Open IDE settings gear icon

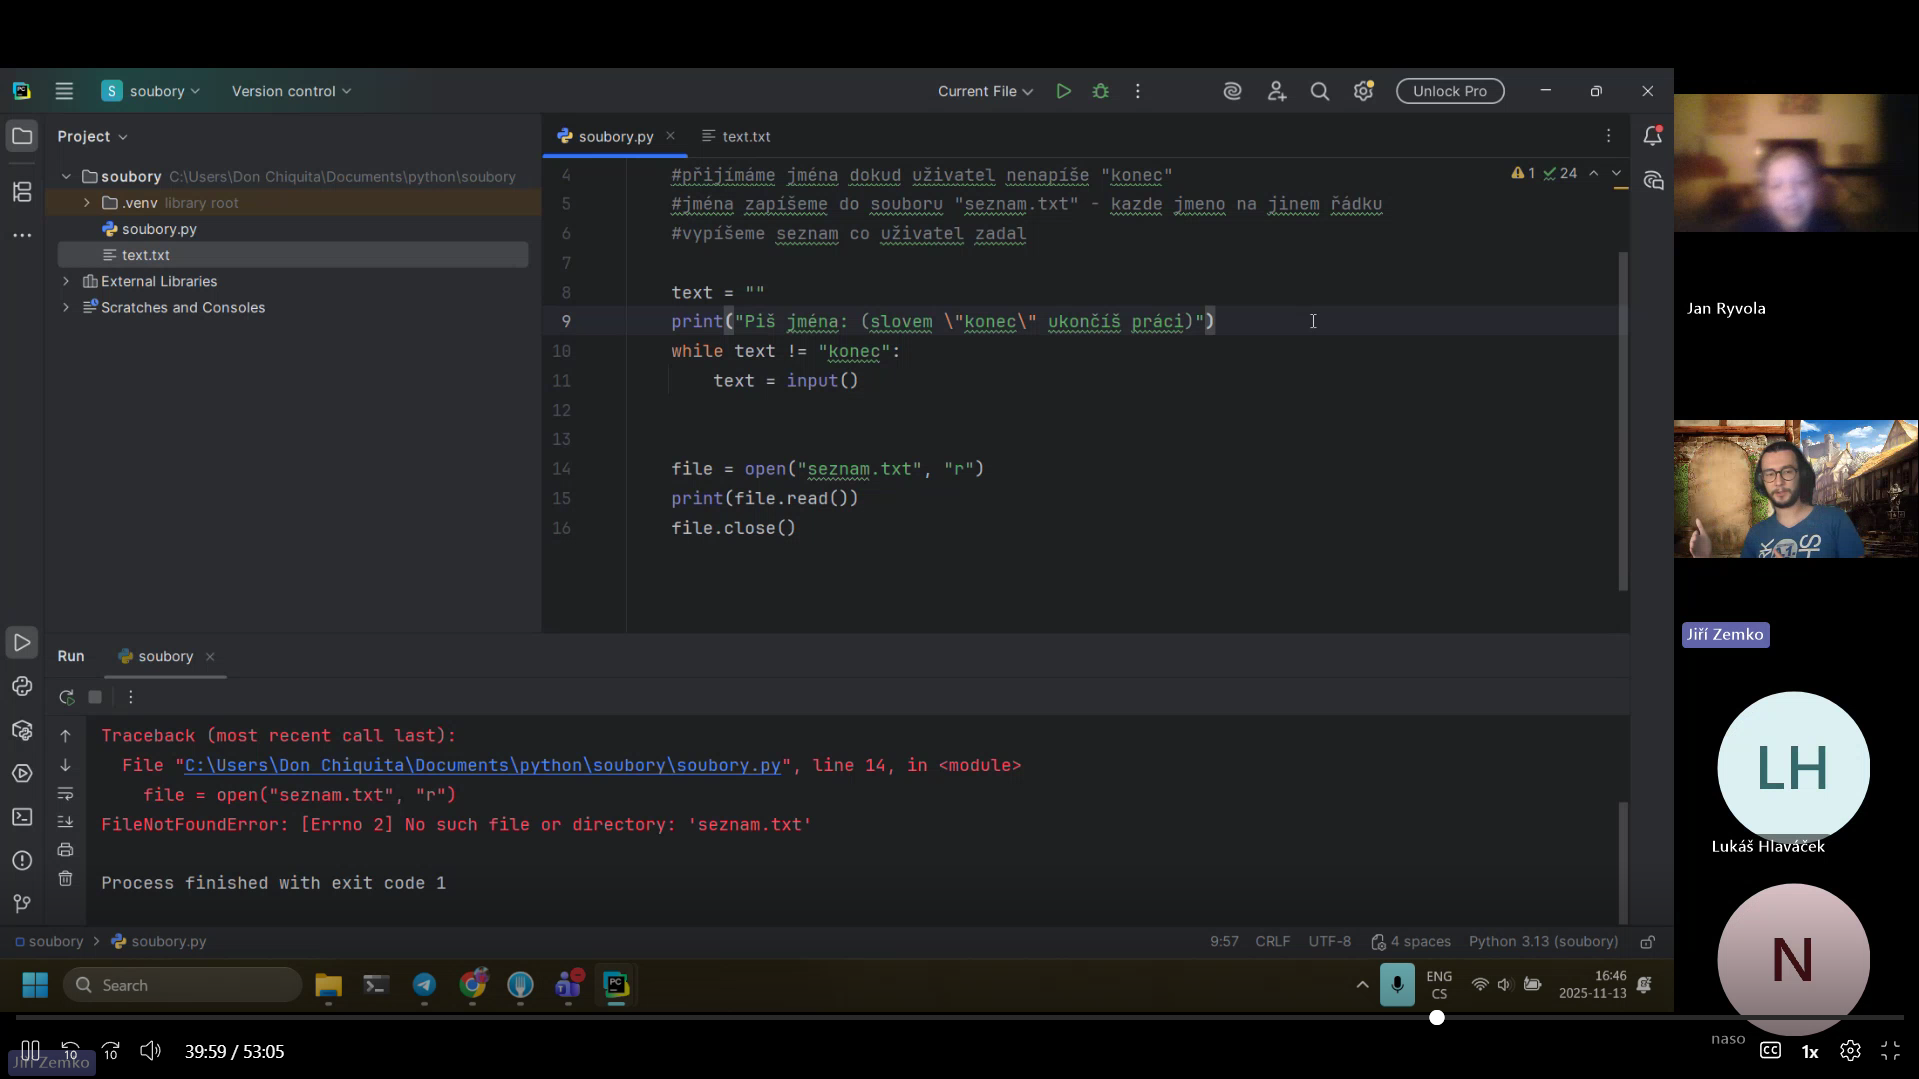pyautogui.click(x=1363, y=91)
